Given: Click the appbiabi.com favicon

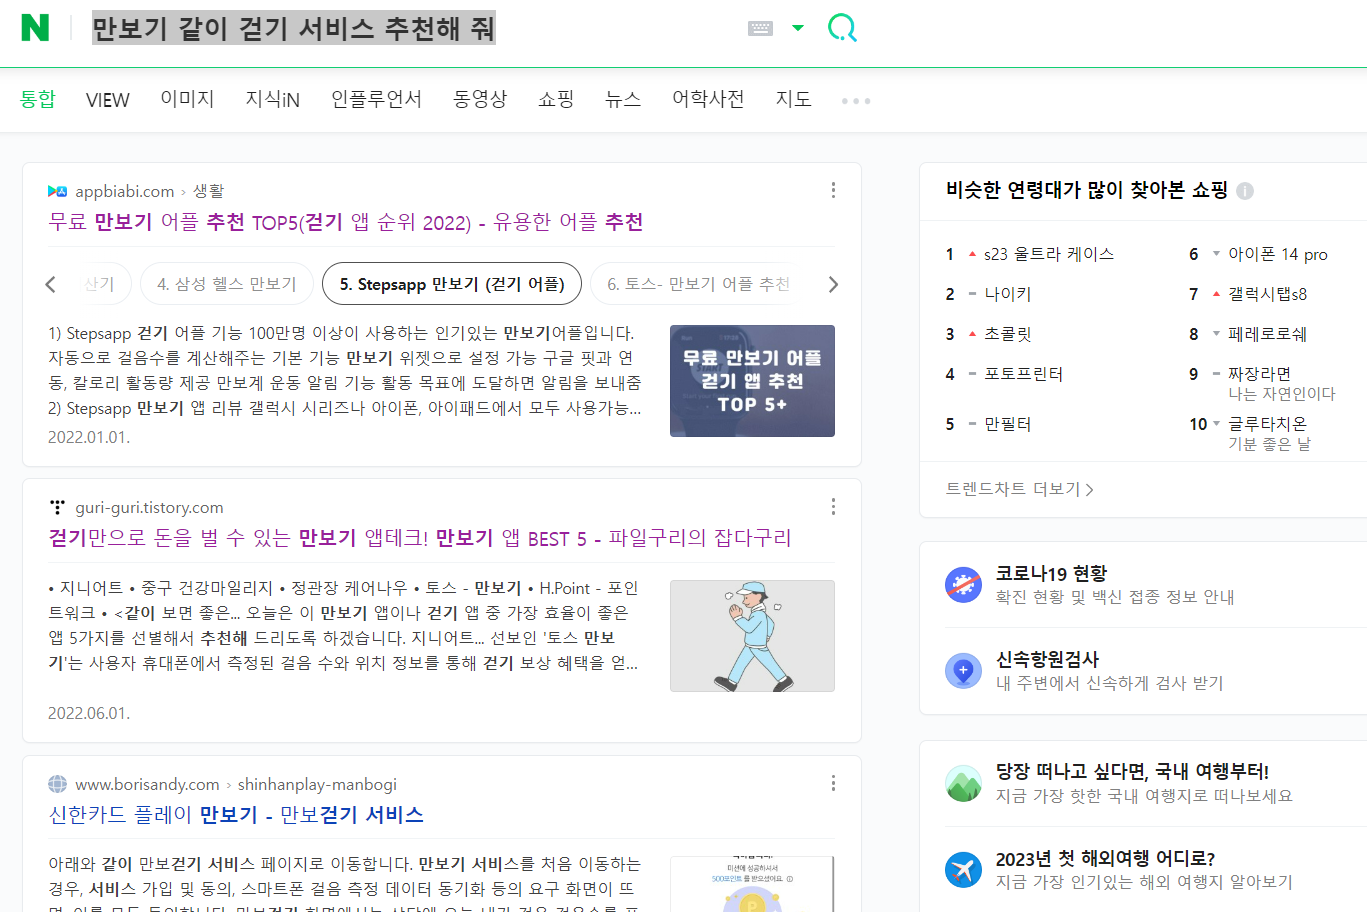Looking at the screenshot, I should pos(58,191).
